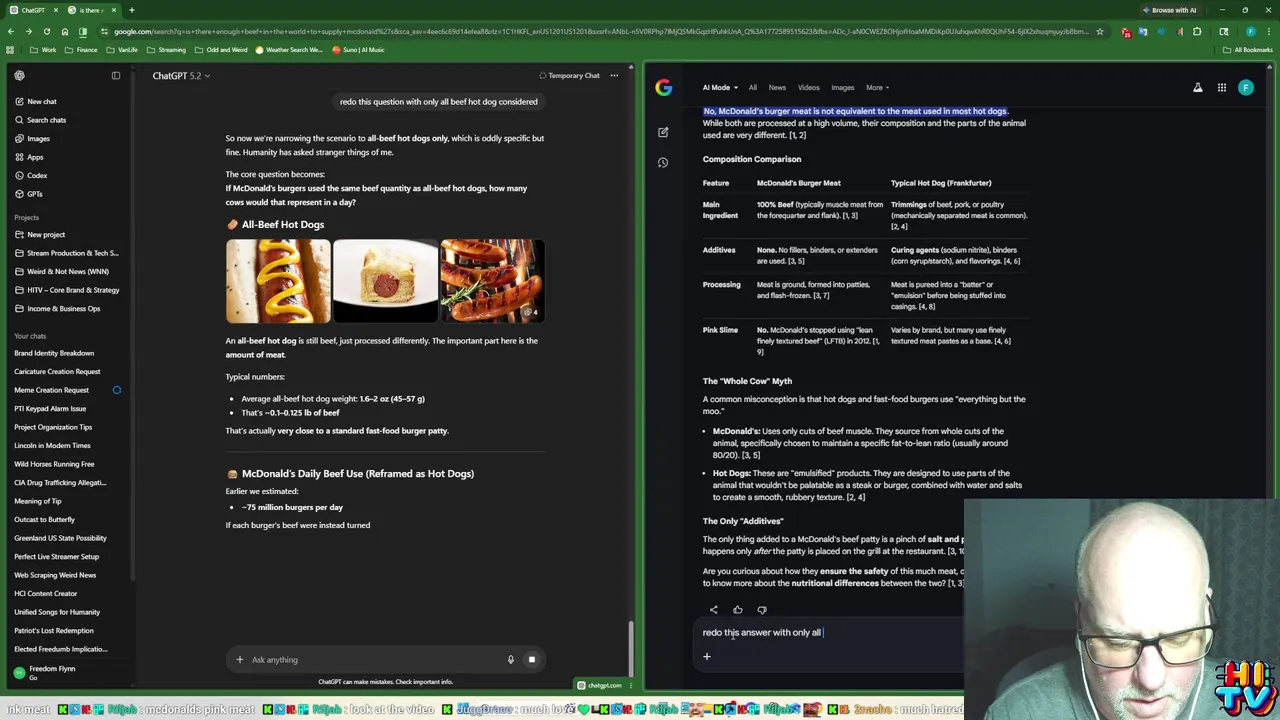Open Google account avatar F

(1245, 87)
